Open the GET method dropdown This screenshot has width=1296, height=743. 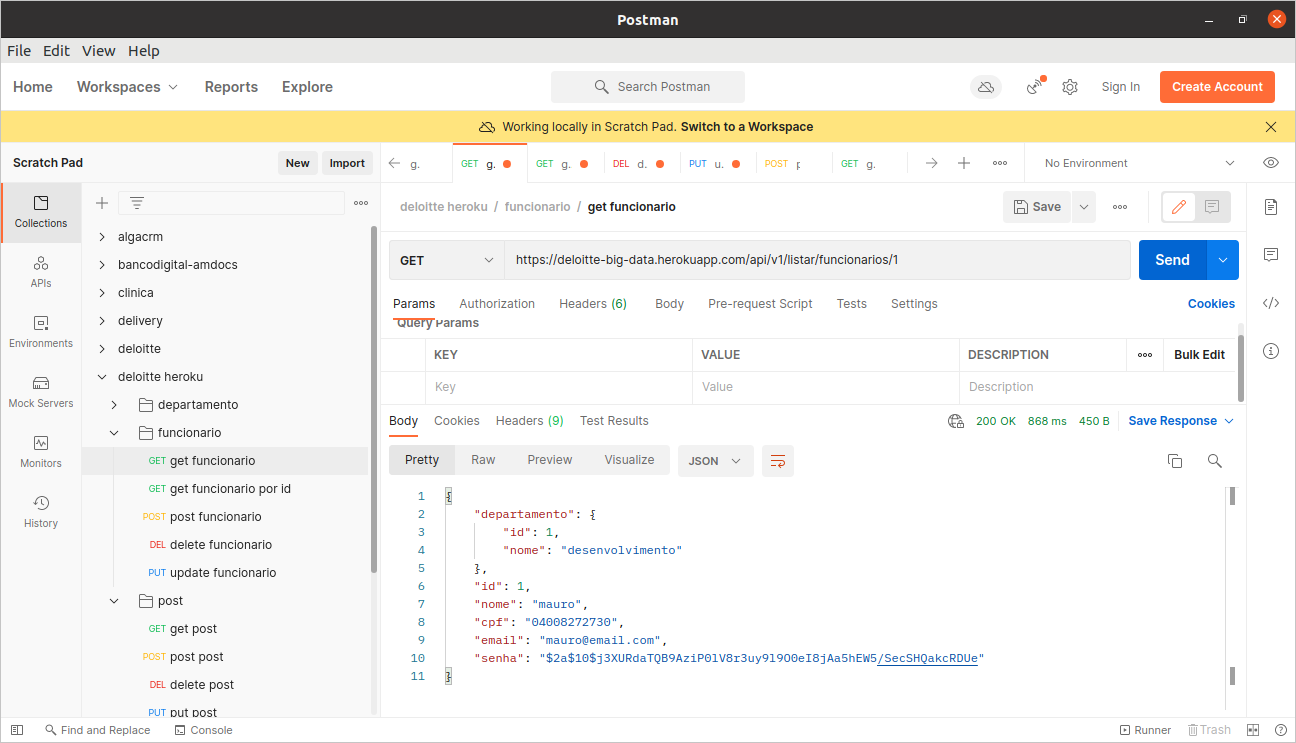pyautogui.click(x=447, y=260)
